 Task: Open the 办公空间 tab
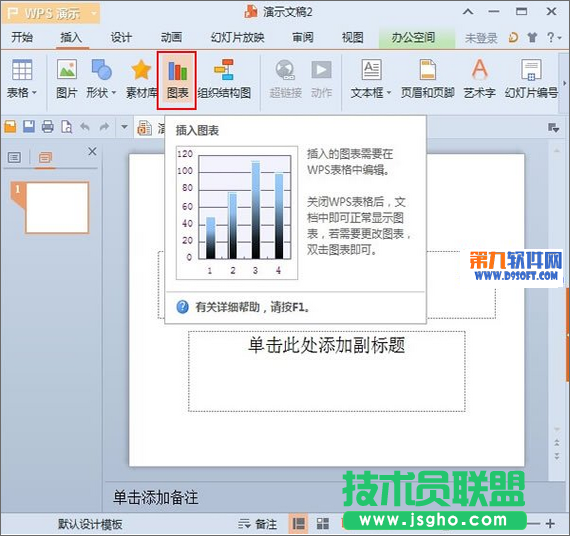click(417, 37)
